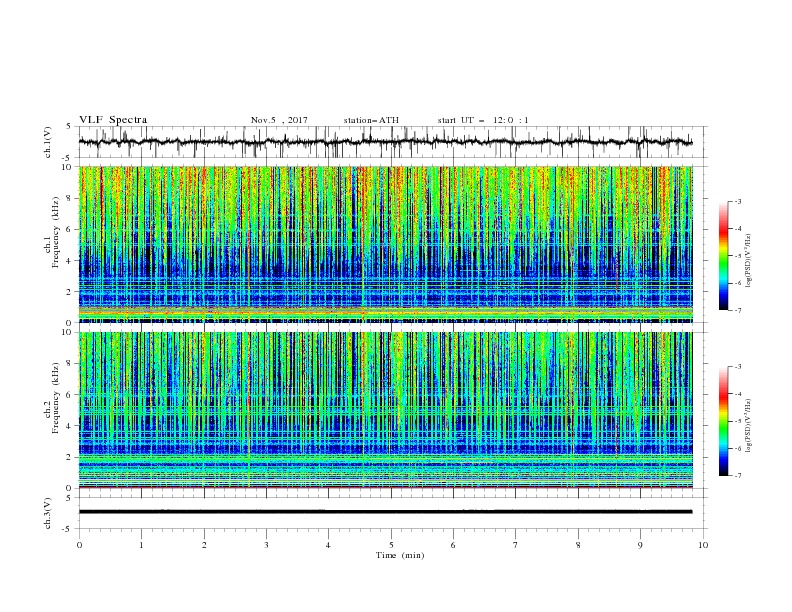
Task: Click the "ch.1(V)" waveform axis label
Action: 48,142
